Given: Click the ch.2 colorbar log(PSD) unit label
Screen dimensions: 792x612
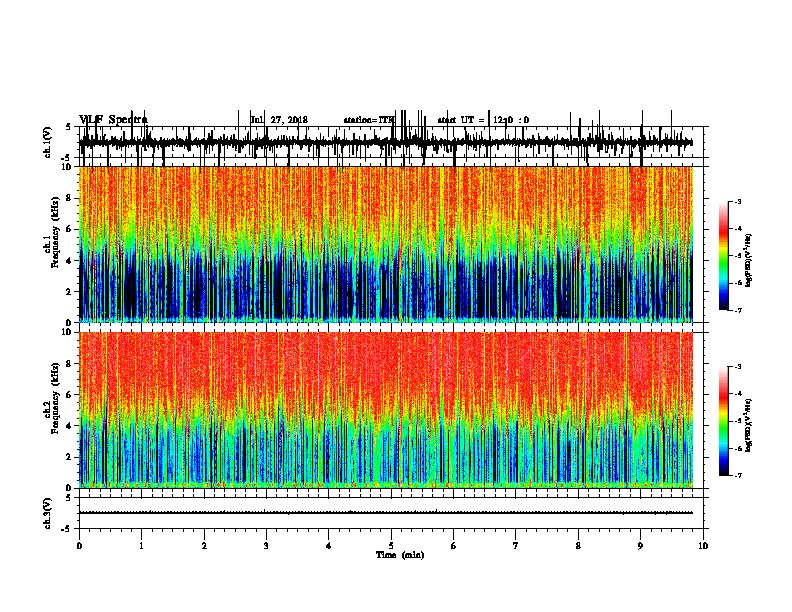Looking at the screenshot, I should tap(749, 425).
